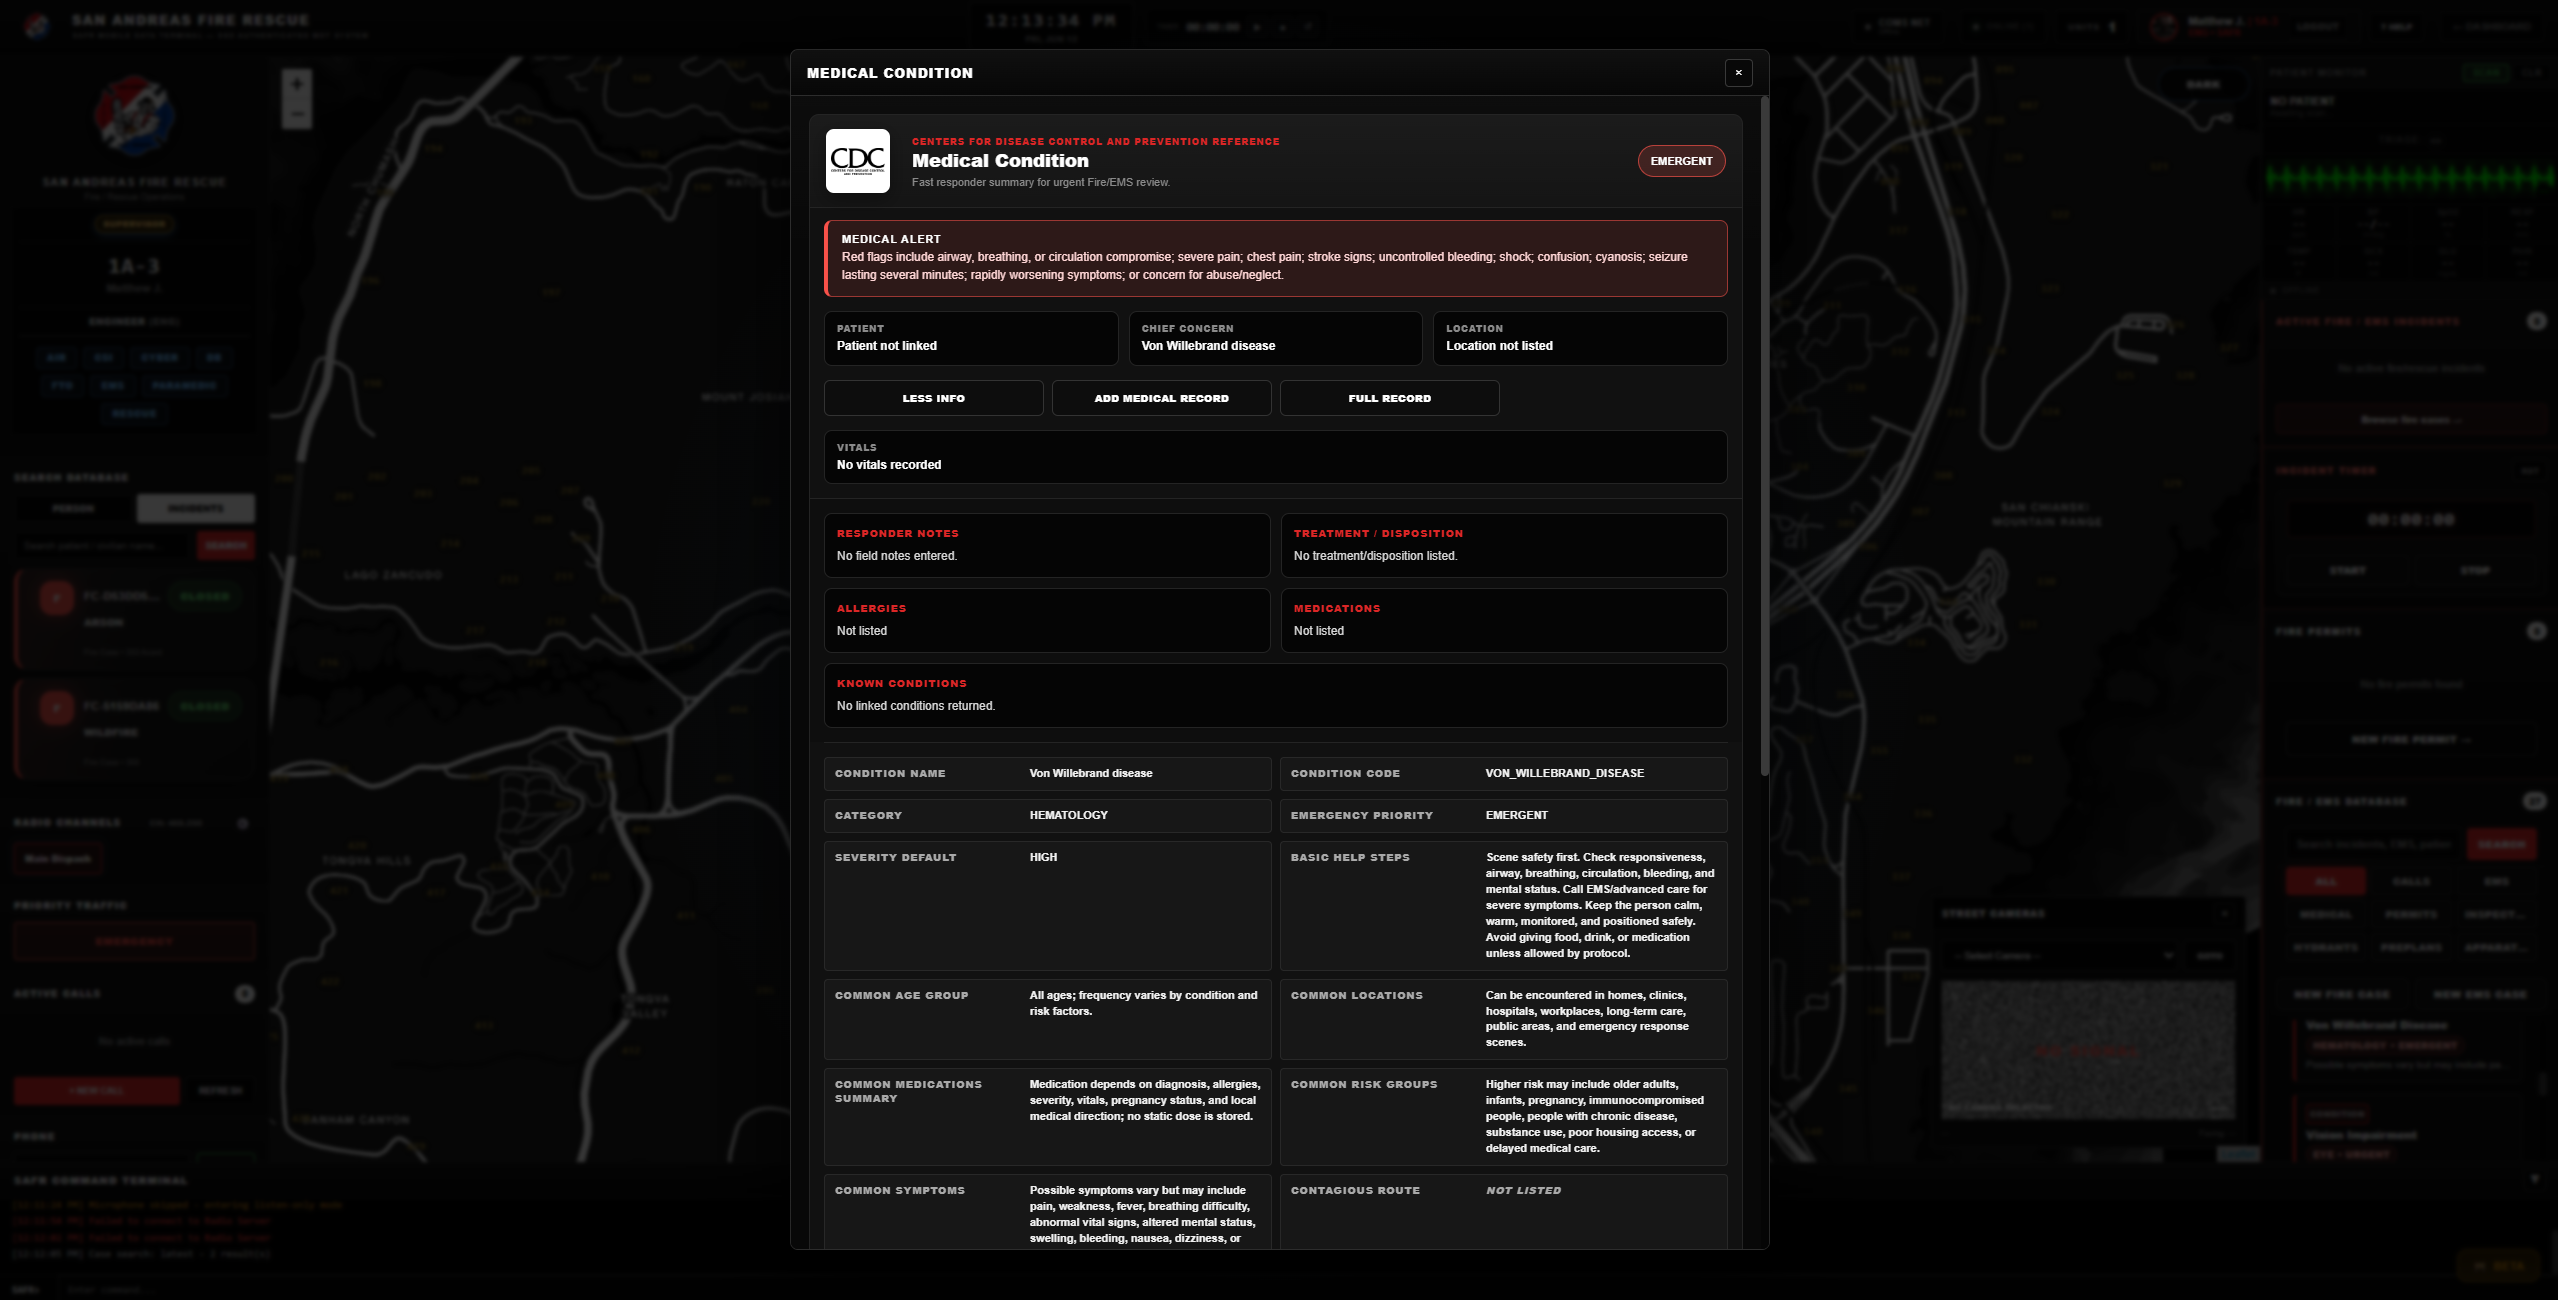Click NEW FIRE CASE button
Screen dimensions: 2558x1300
point(2340,995)
